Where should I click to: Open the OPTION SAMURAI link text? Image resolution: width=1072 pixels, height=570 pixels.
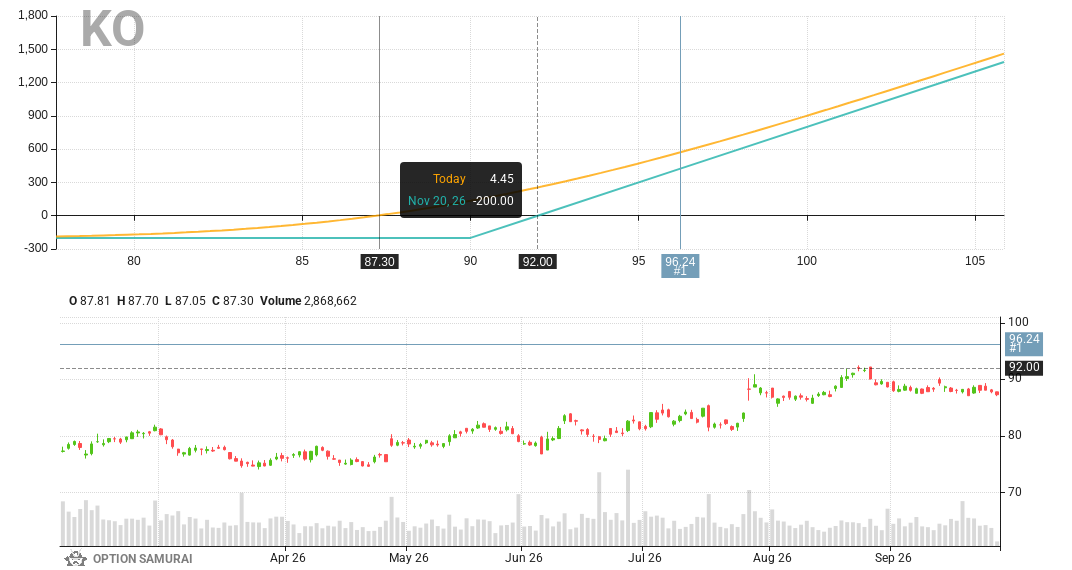142,559
